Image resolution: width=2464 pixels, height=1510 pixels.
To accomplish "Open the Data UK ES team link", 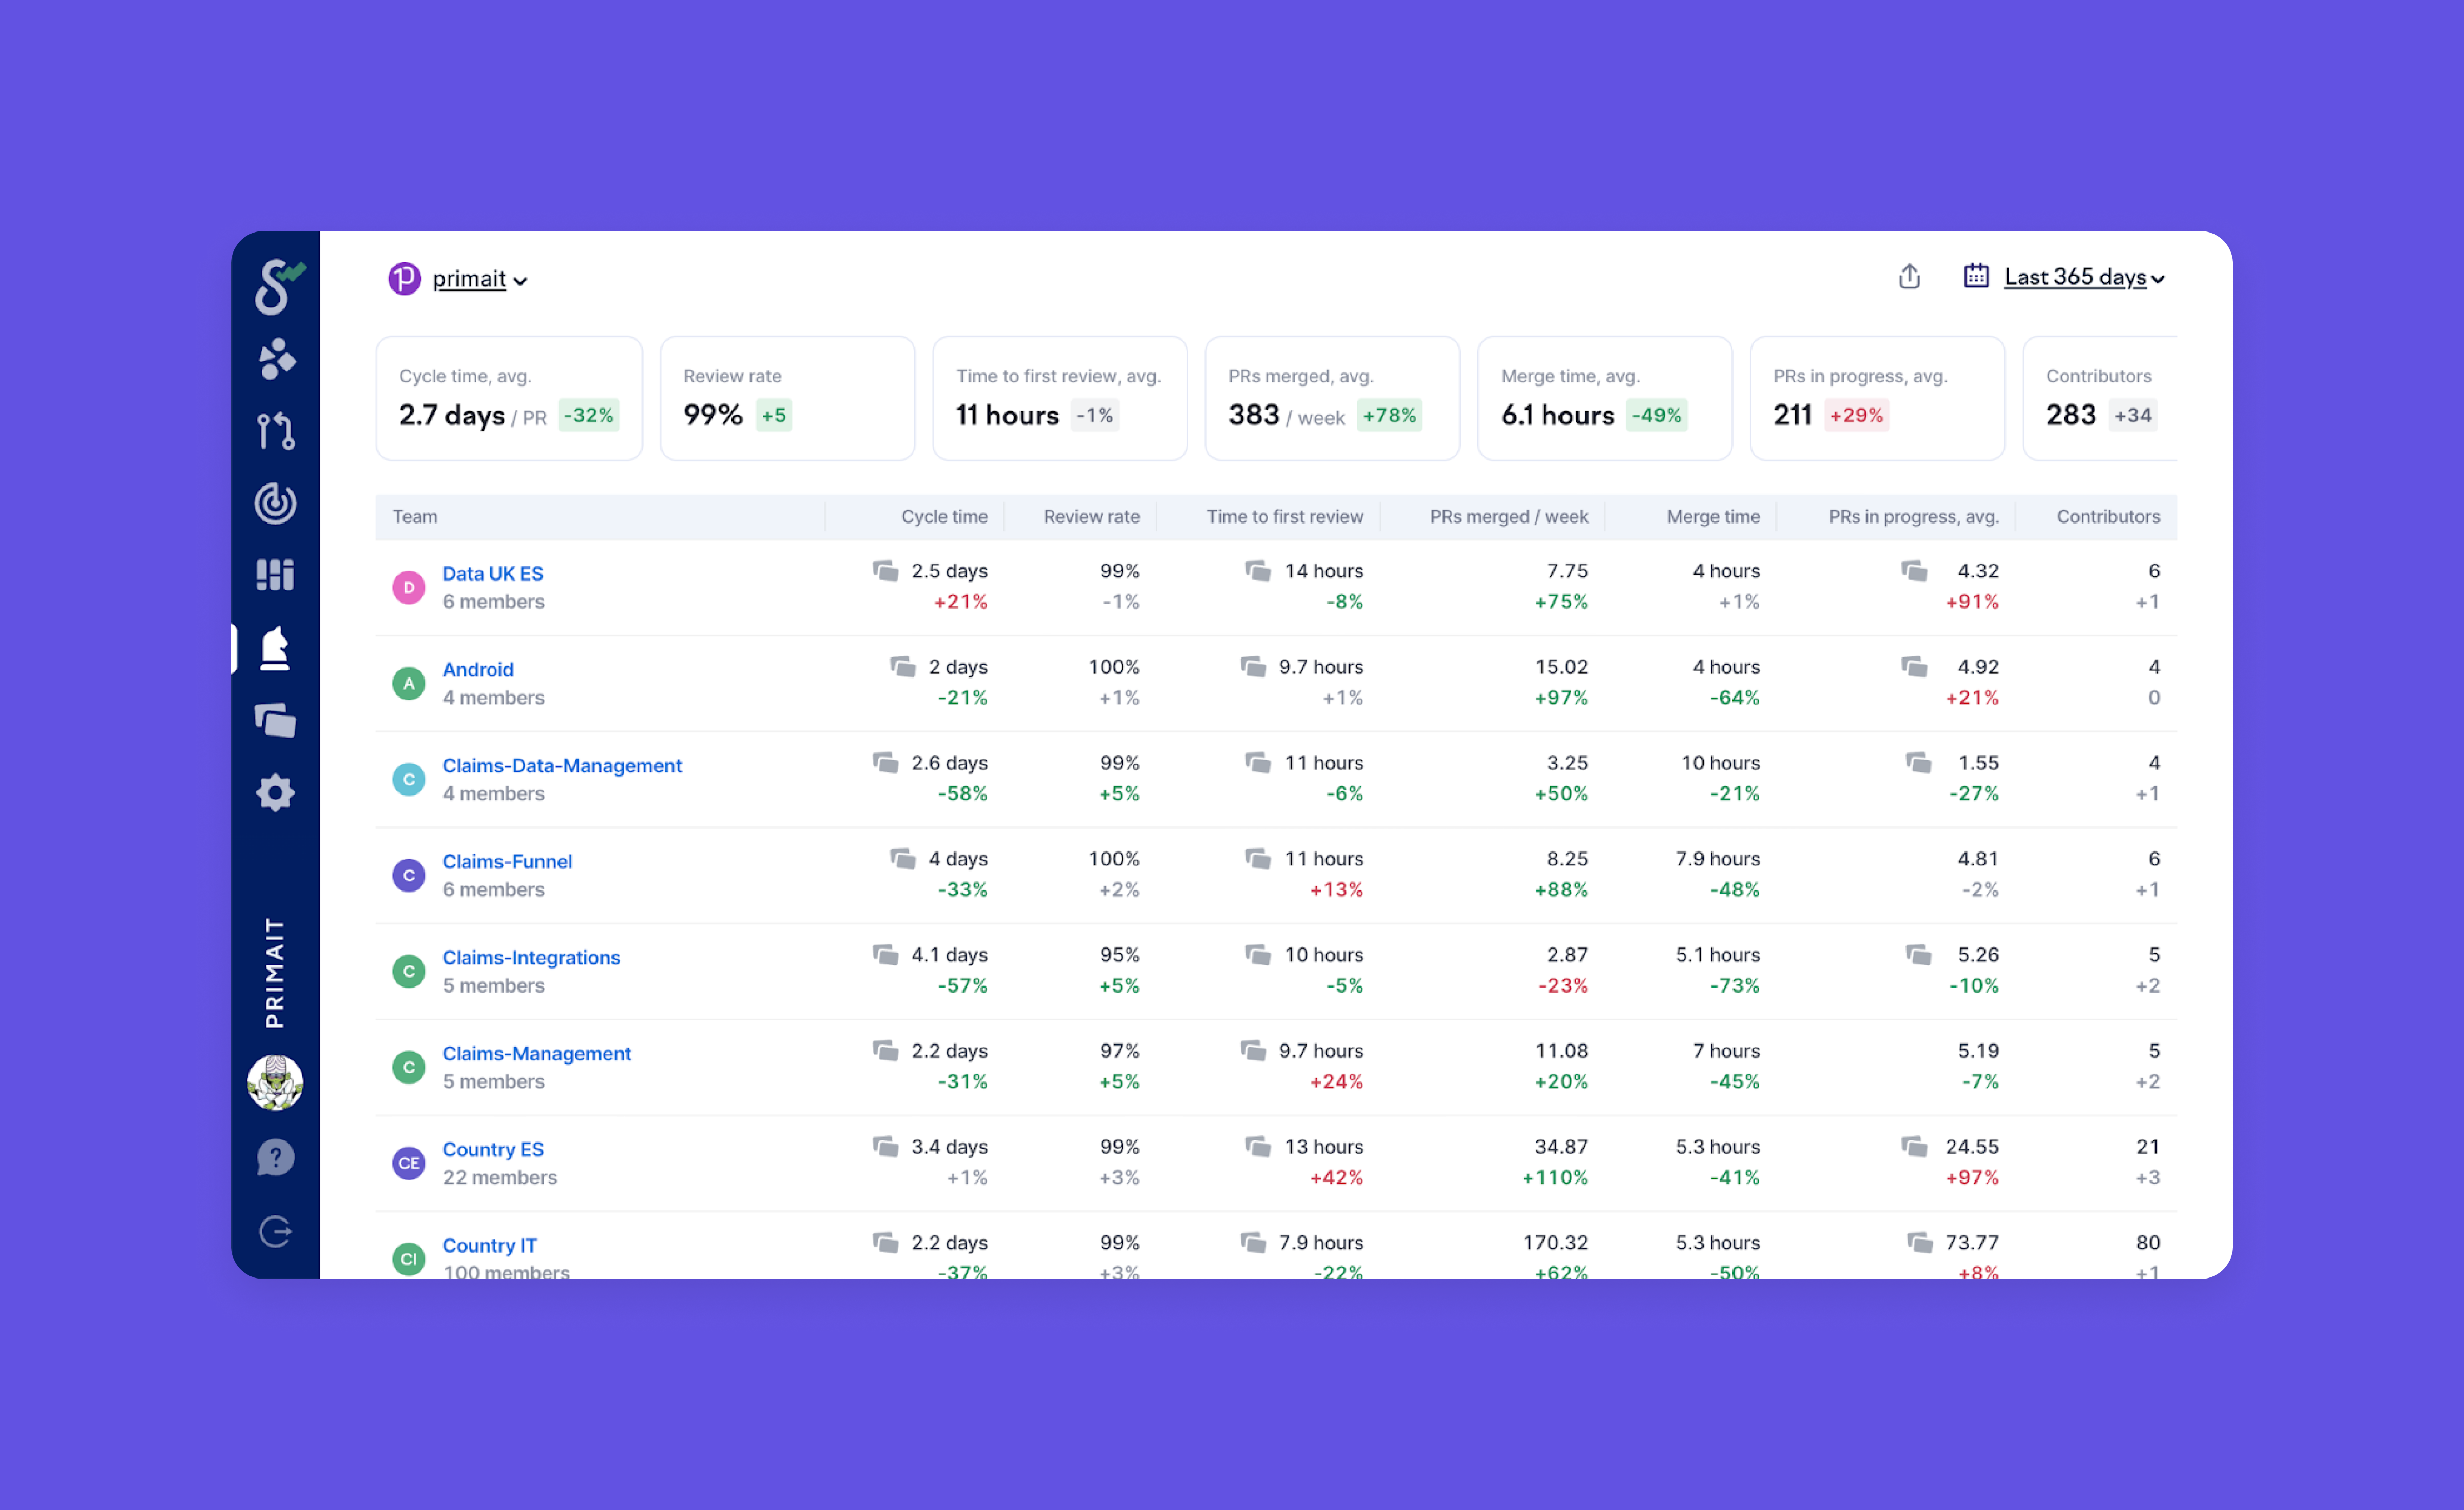I will [x=492, y=574].
